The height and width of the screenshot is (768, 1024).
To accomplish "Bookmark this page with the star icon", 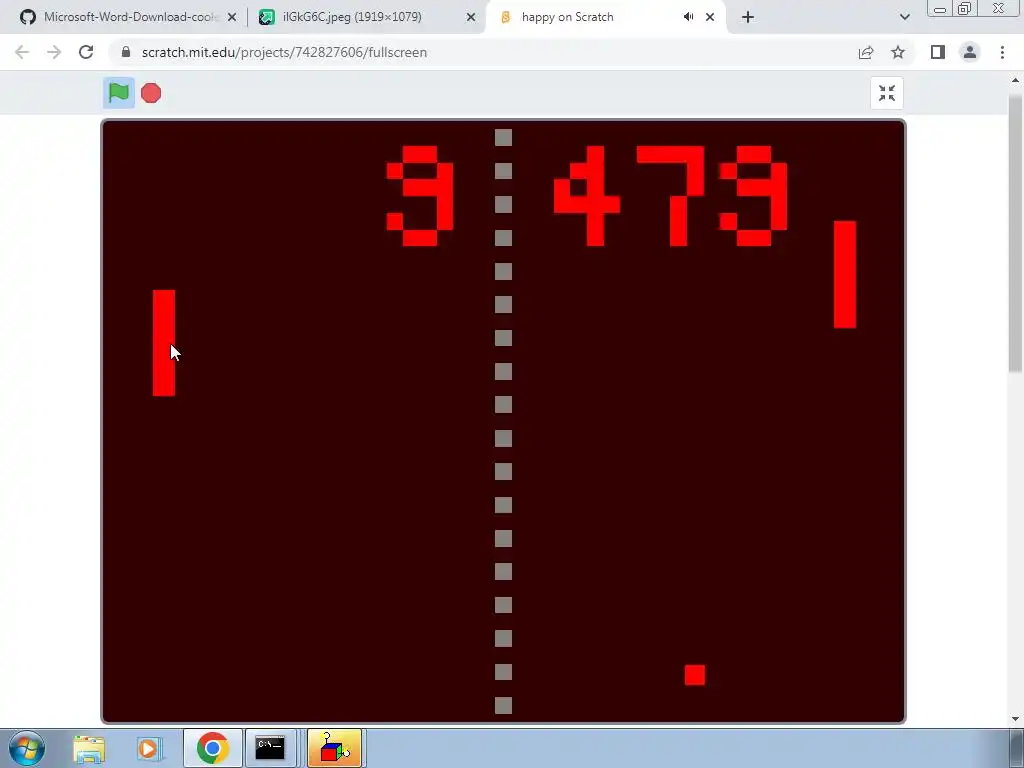I will [898, 52].
